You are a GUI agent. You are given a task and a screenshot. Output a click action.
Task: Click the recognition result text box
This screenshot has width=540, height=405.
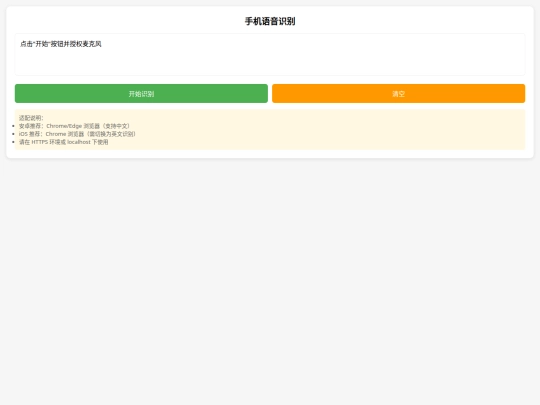270,54
